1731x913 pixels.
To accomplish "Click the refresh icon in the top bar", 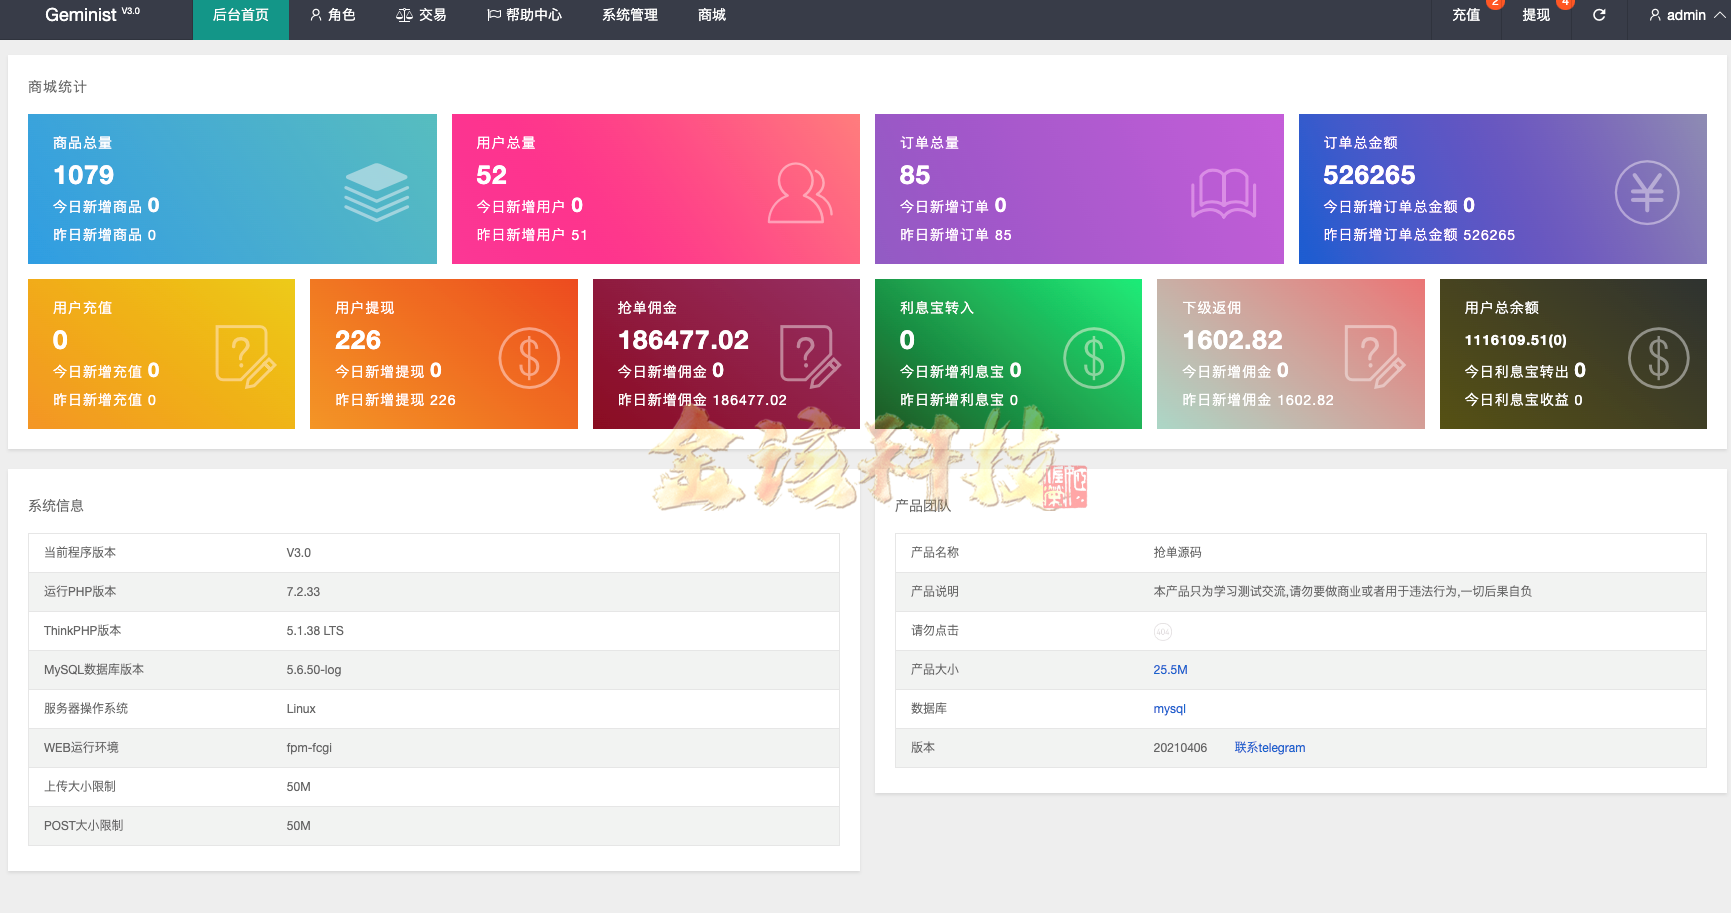I will tap(1598, 15).
